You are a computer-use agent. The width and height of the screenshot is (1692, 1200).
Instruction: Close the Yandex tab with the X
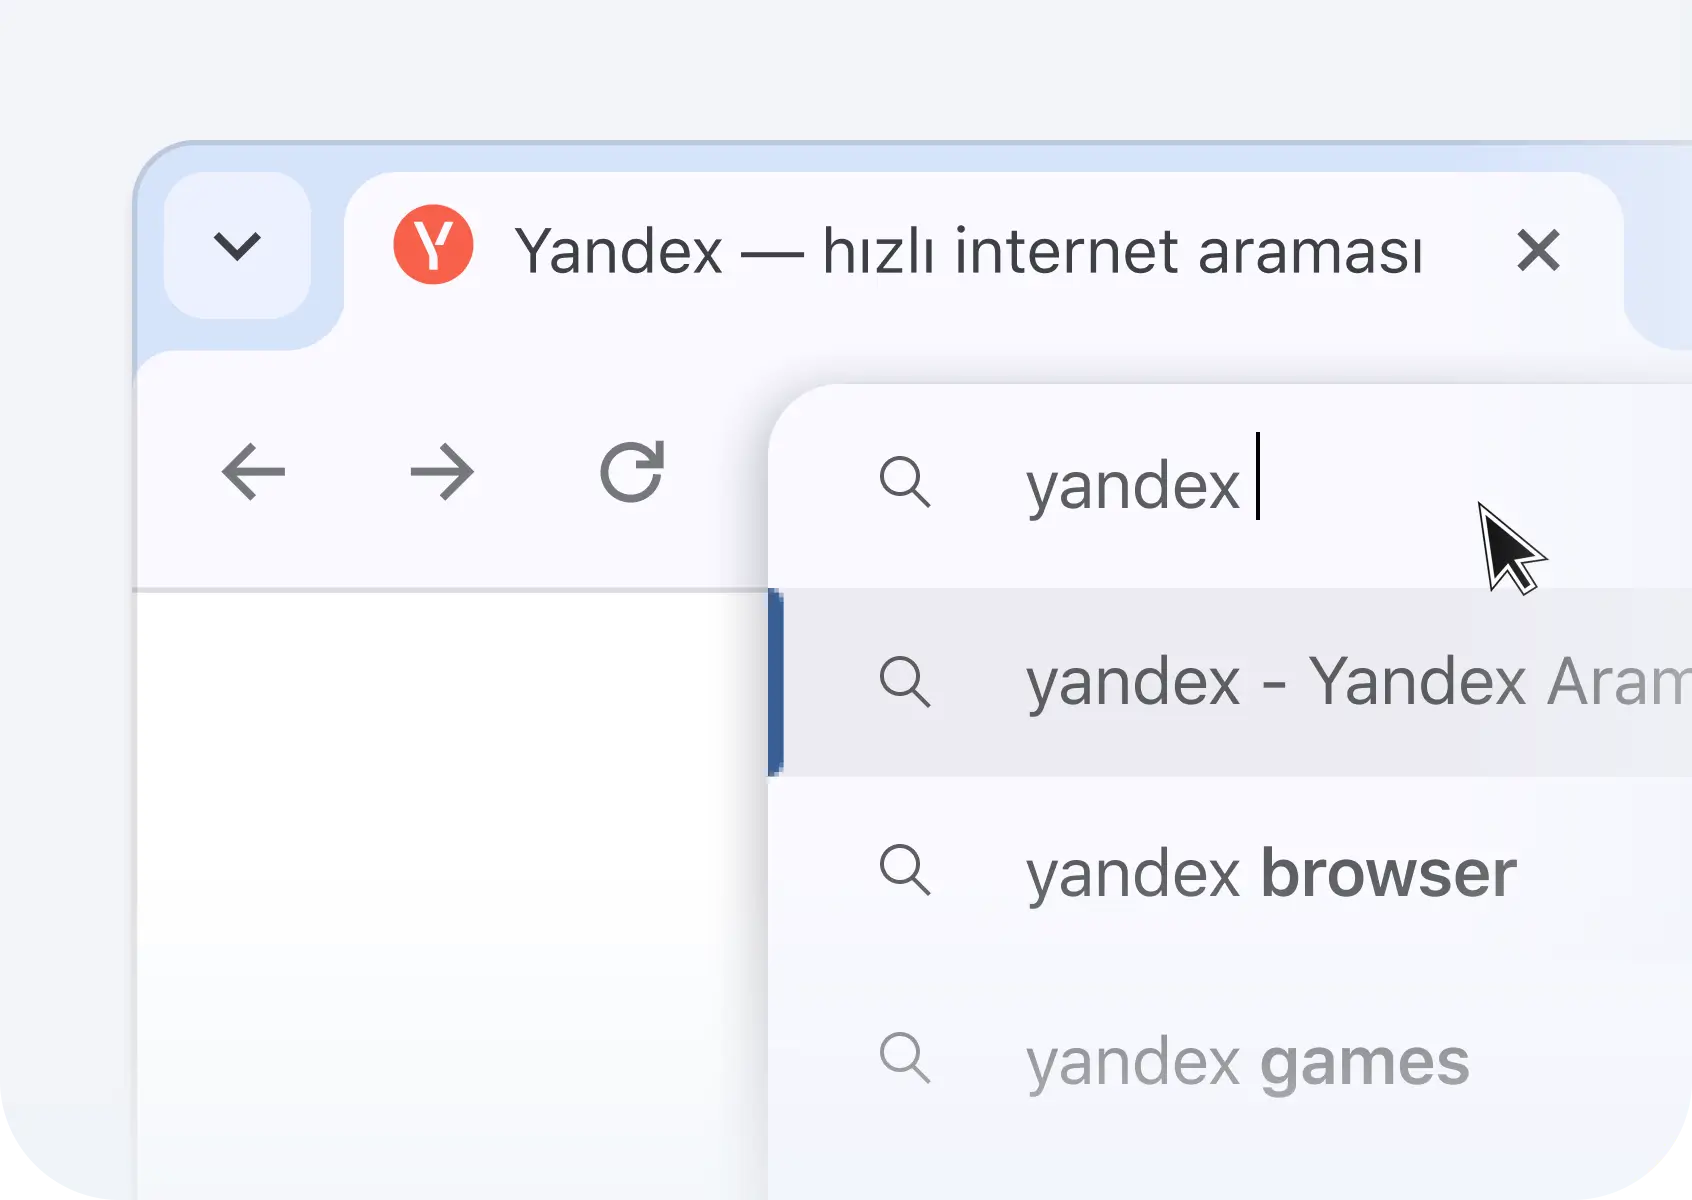(x=1538, y=250)
